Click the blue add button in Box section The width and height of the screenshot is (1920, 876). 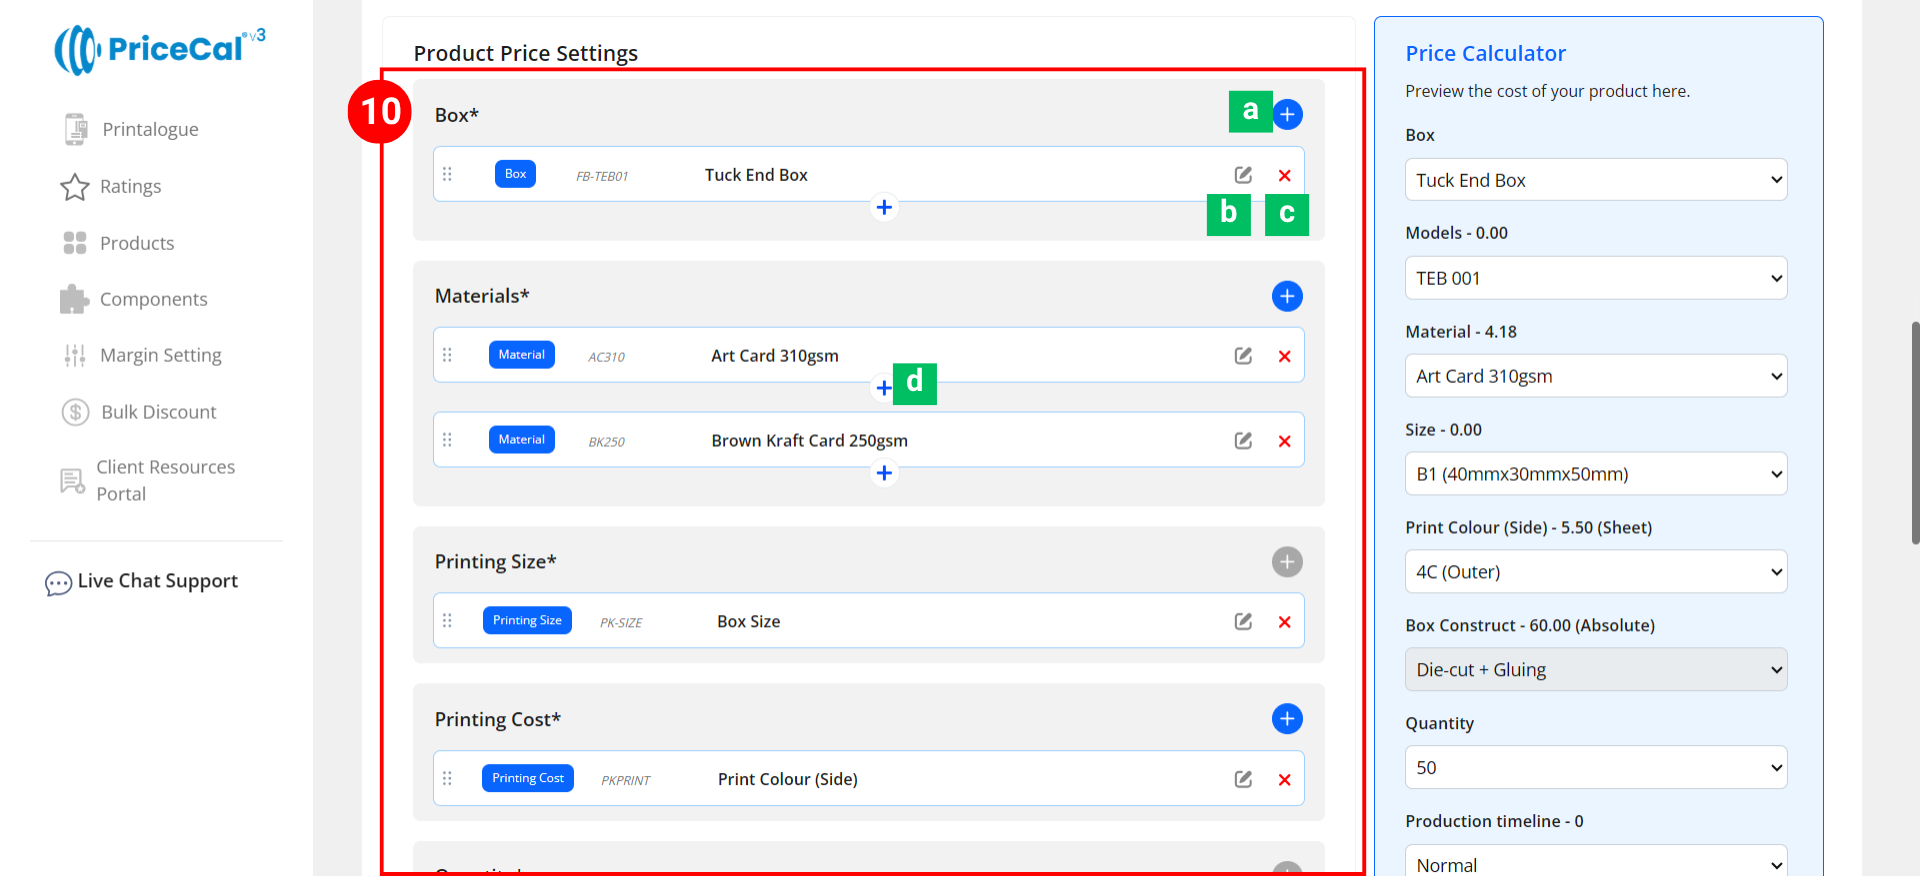coord(1287,115)
